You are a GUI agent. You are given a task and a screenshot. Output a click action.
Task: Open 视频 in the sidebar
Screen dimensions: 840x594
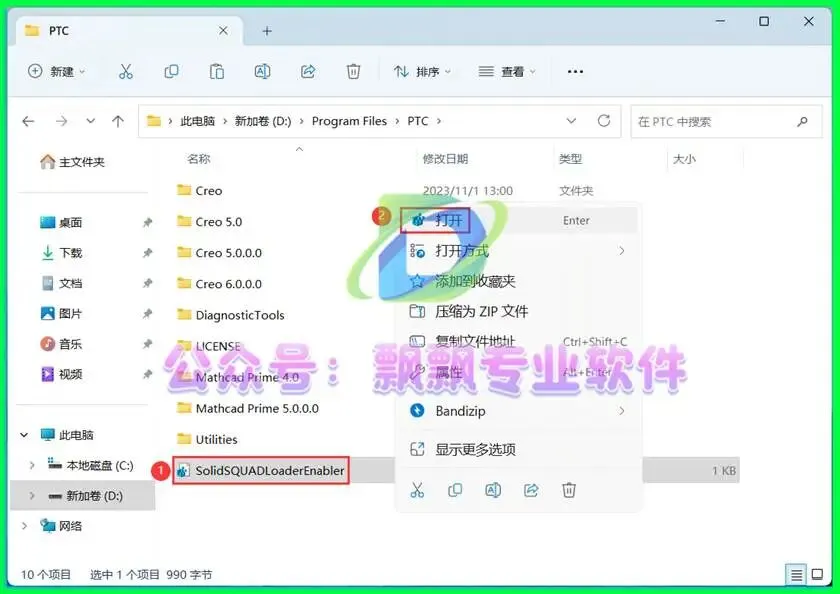pyautogui.click(x=61, y=374)
